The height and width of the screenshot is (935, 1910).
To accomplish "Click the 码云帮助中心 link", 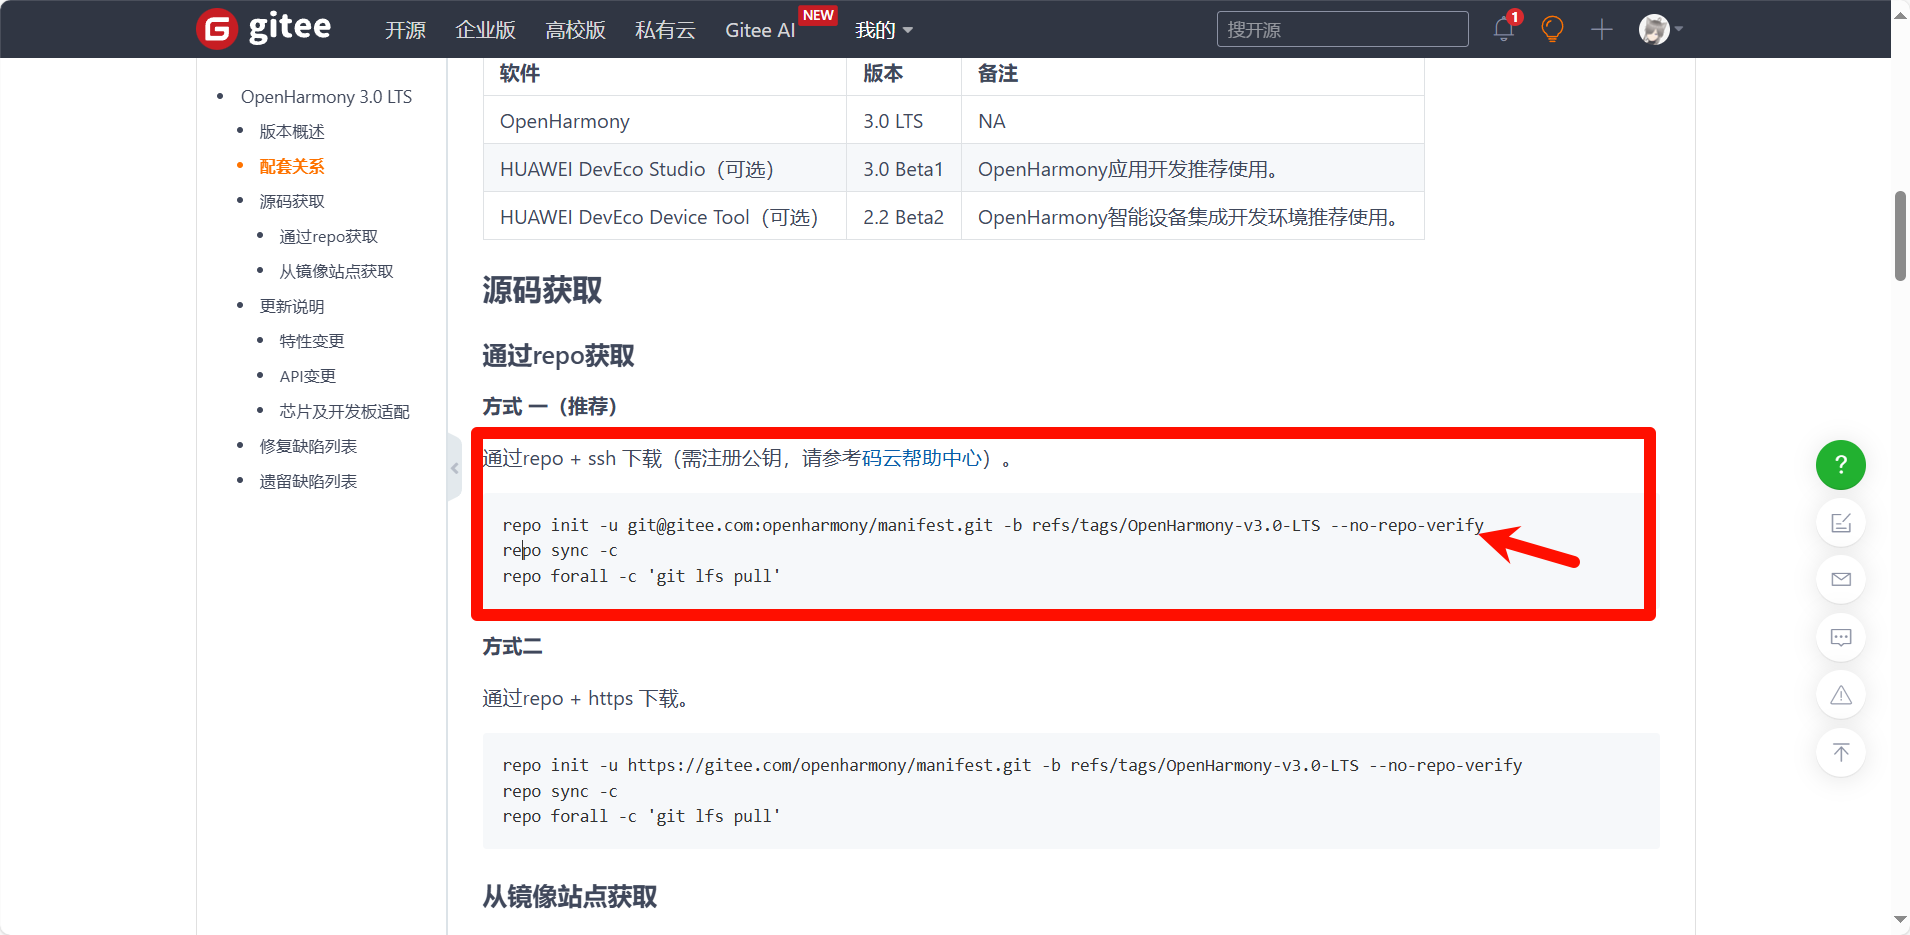I will click(x=921, y=458).
